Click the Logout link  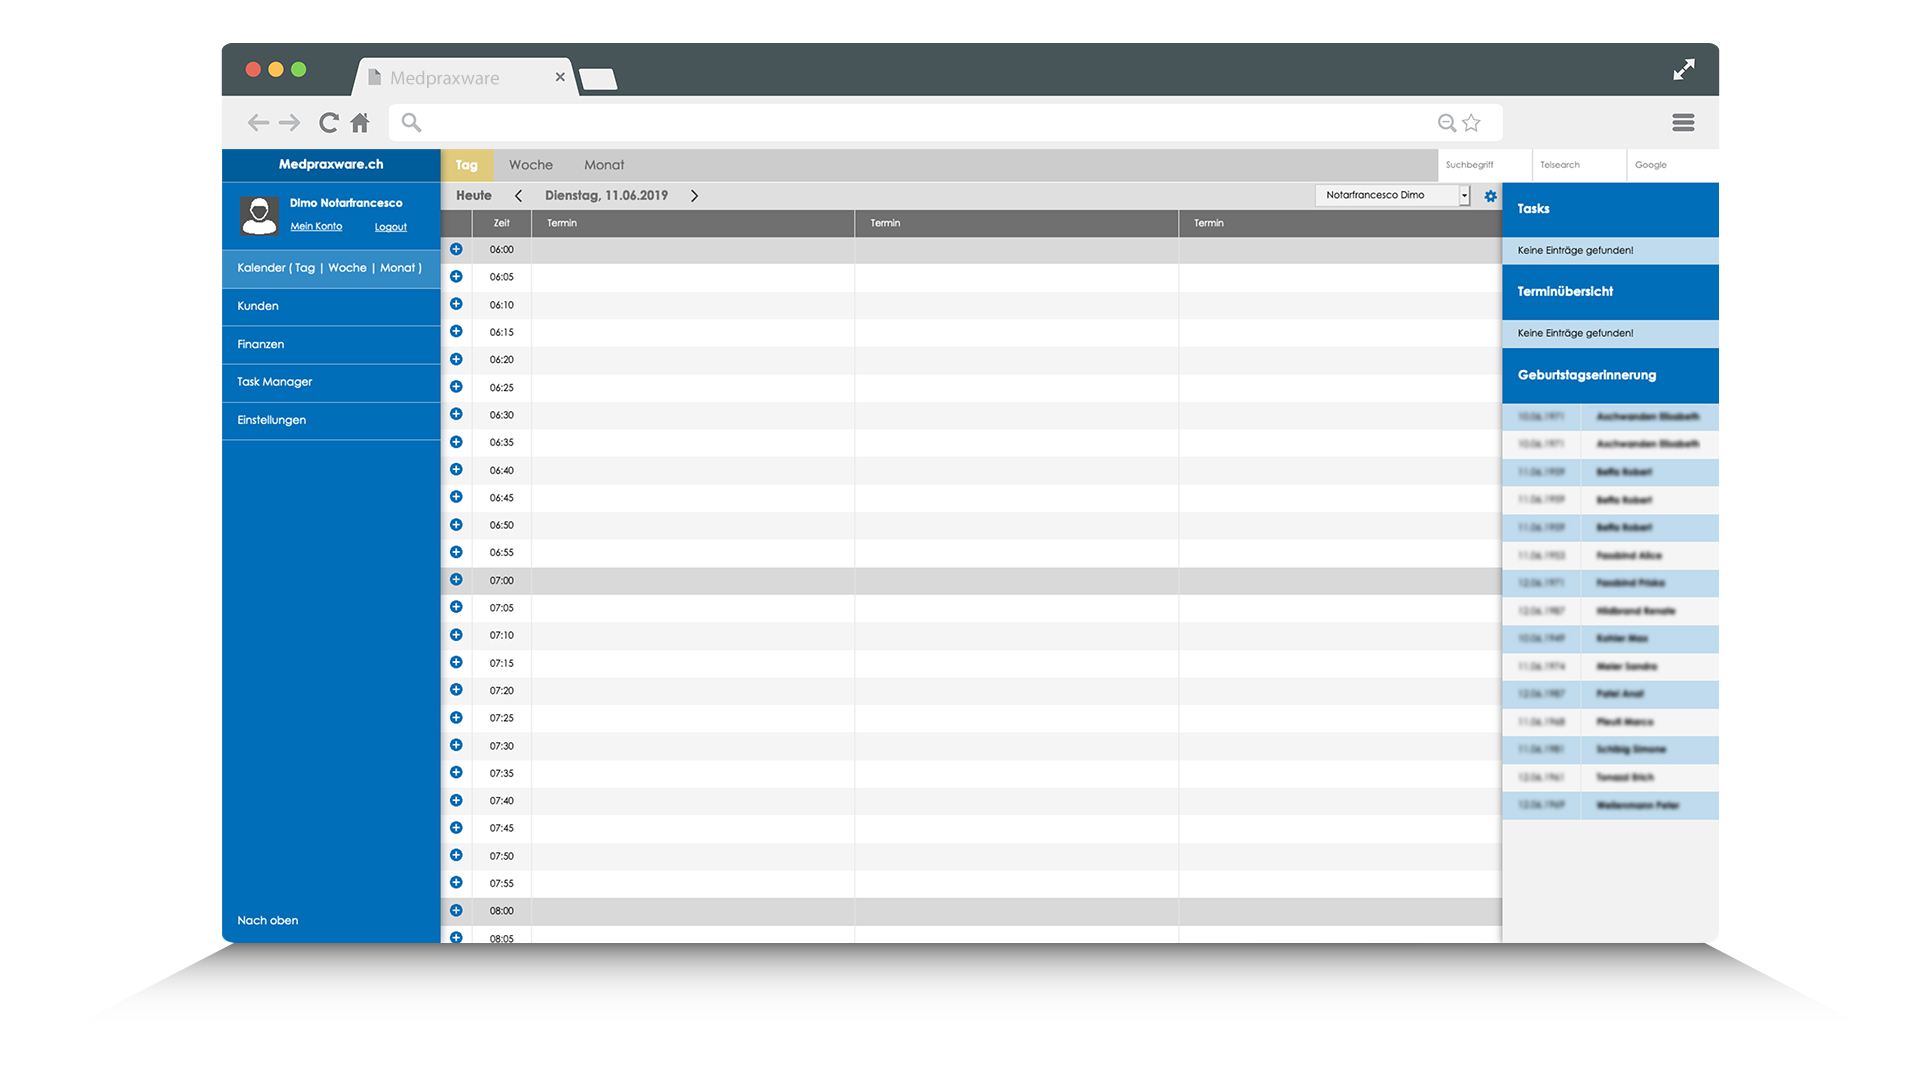pos(390,226)
